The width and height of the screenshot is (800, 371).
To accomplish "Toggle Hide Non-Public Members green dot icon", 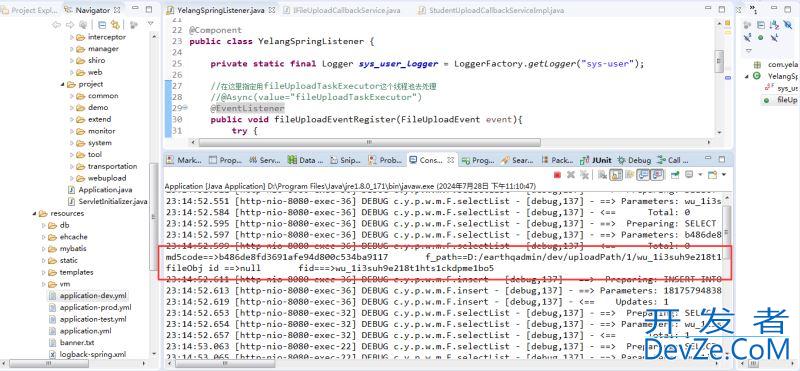I will point(760,37).
